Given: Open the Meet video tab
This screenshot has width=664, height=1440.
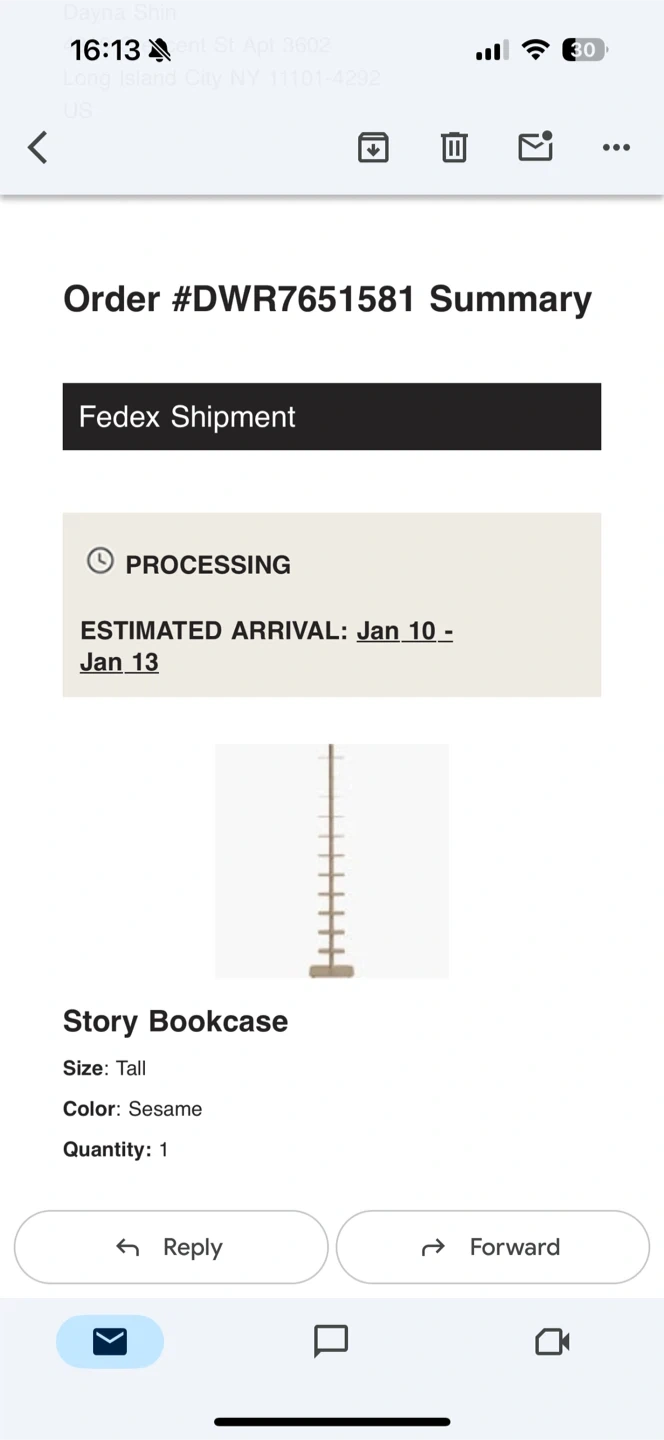Looking at the screenshot, I should click(x=552, y=1341).
